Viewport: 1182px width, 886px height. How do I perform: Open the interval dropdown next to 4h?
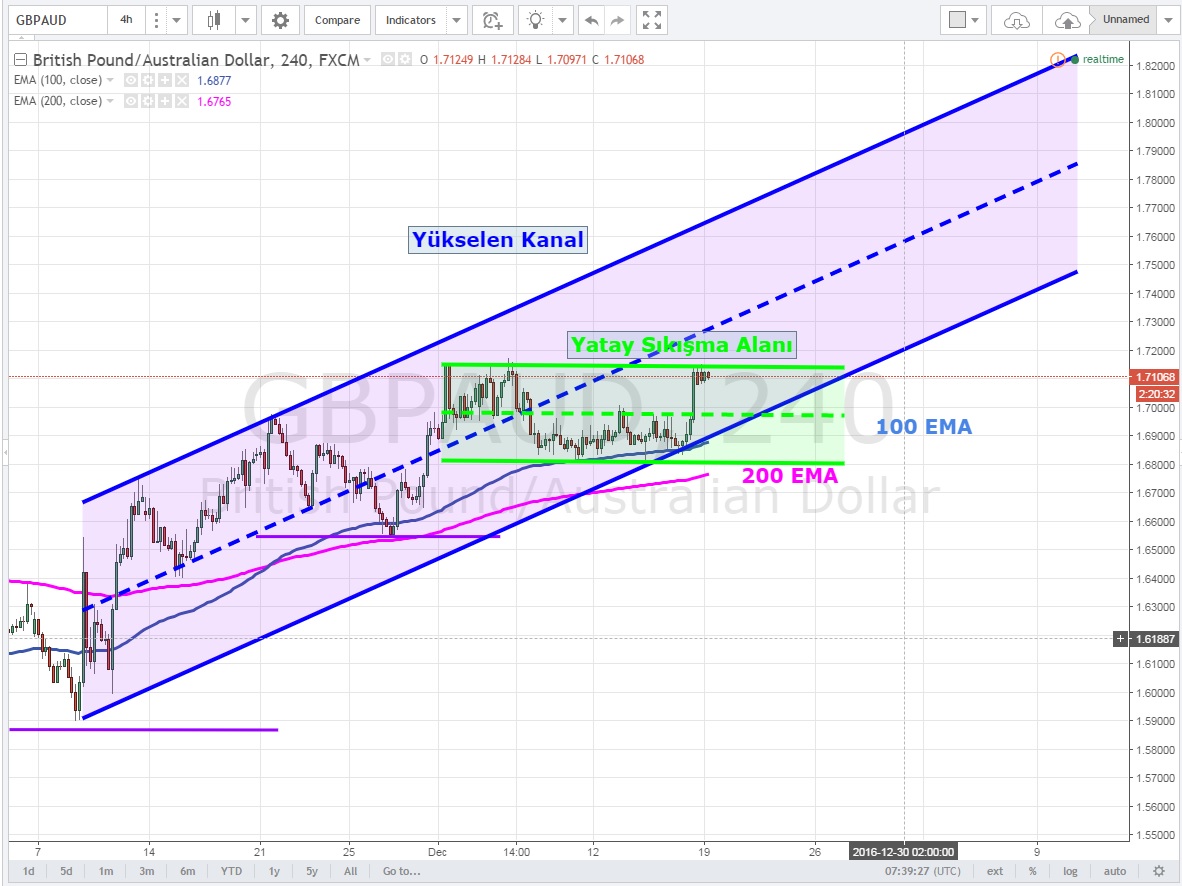(x=176, y=20)
